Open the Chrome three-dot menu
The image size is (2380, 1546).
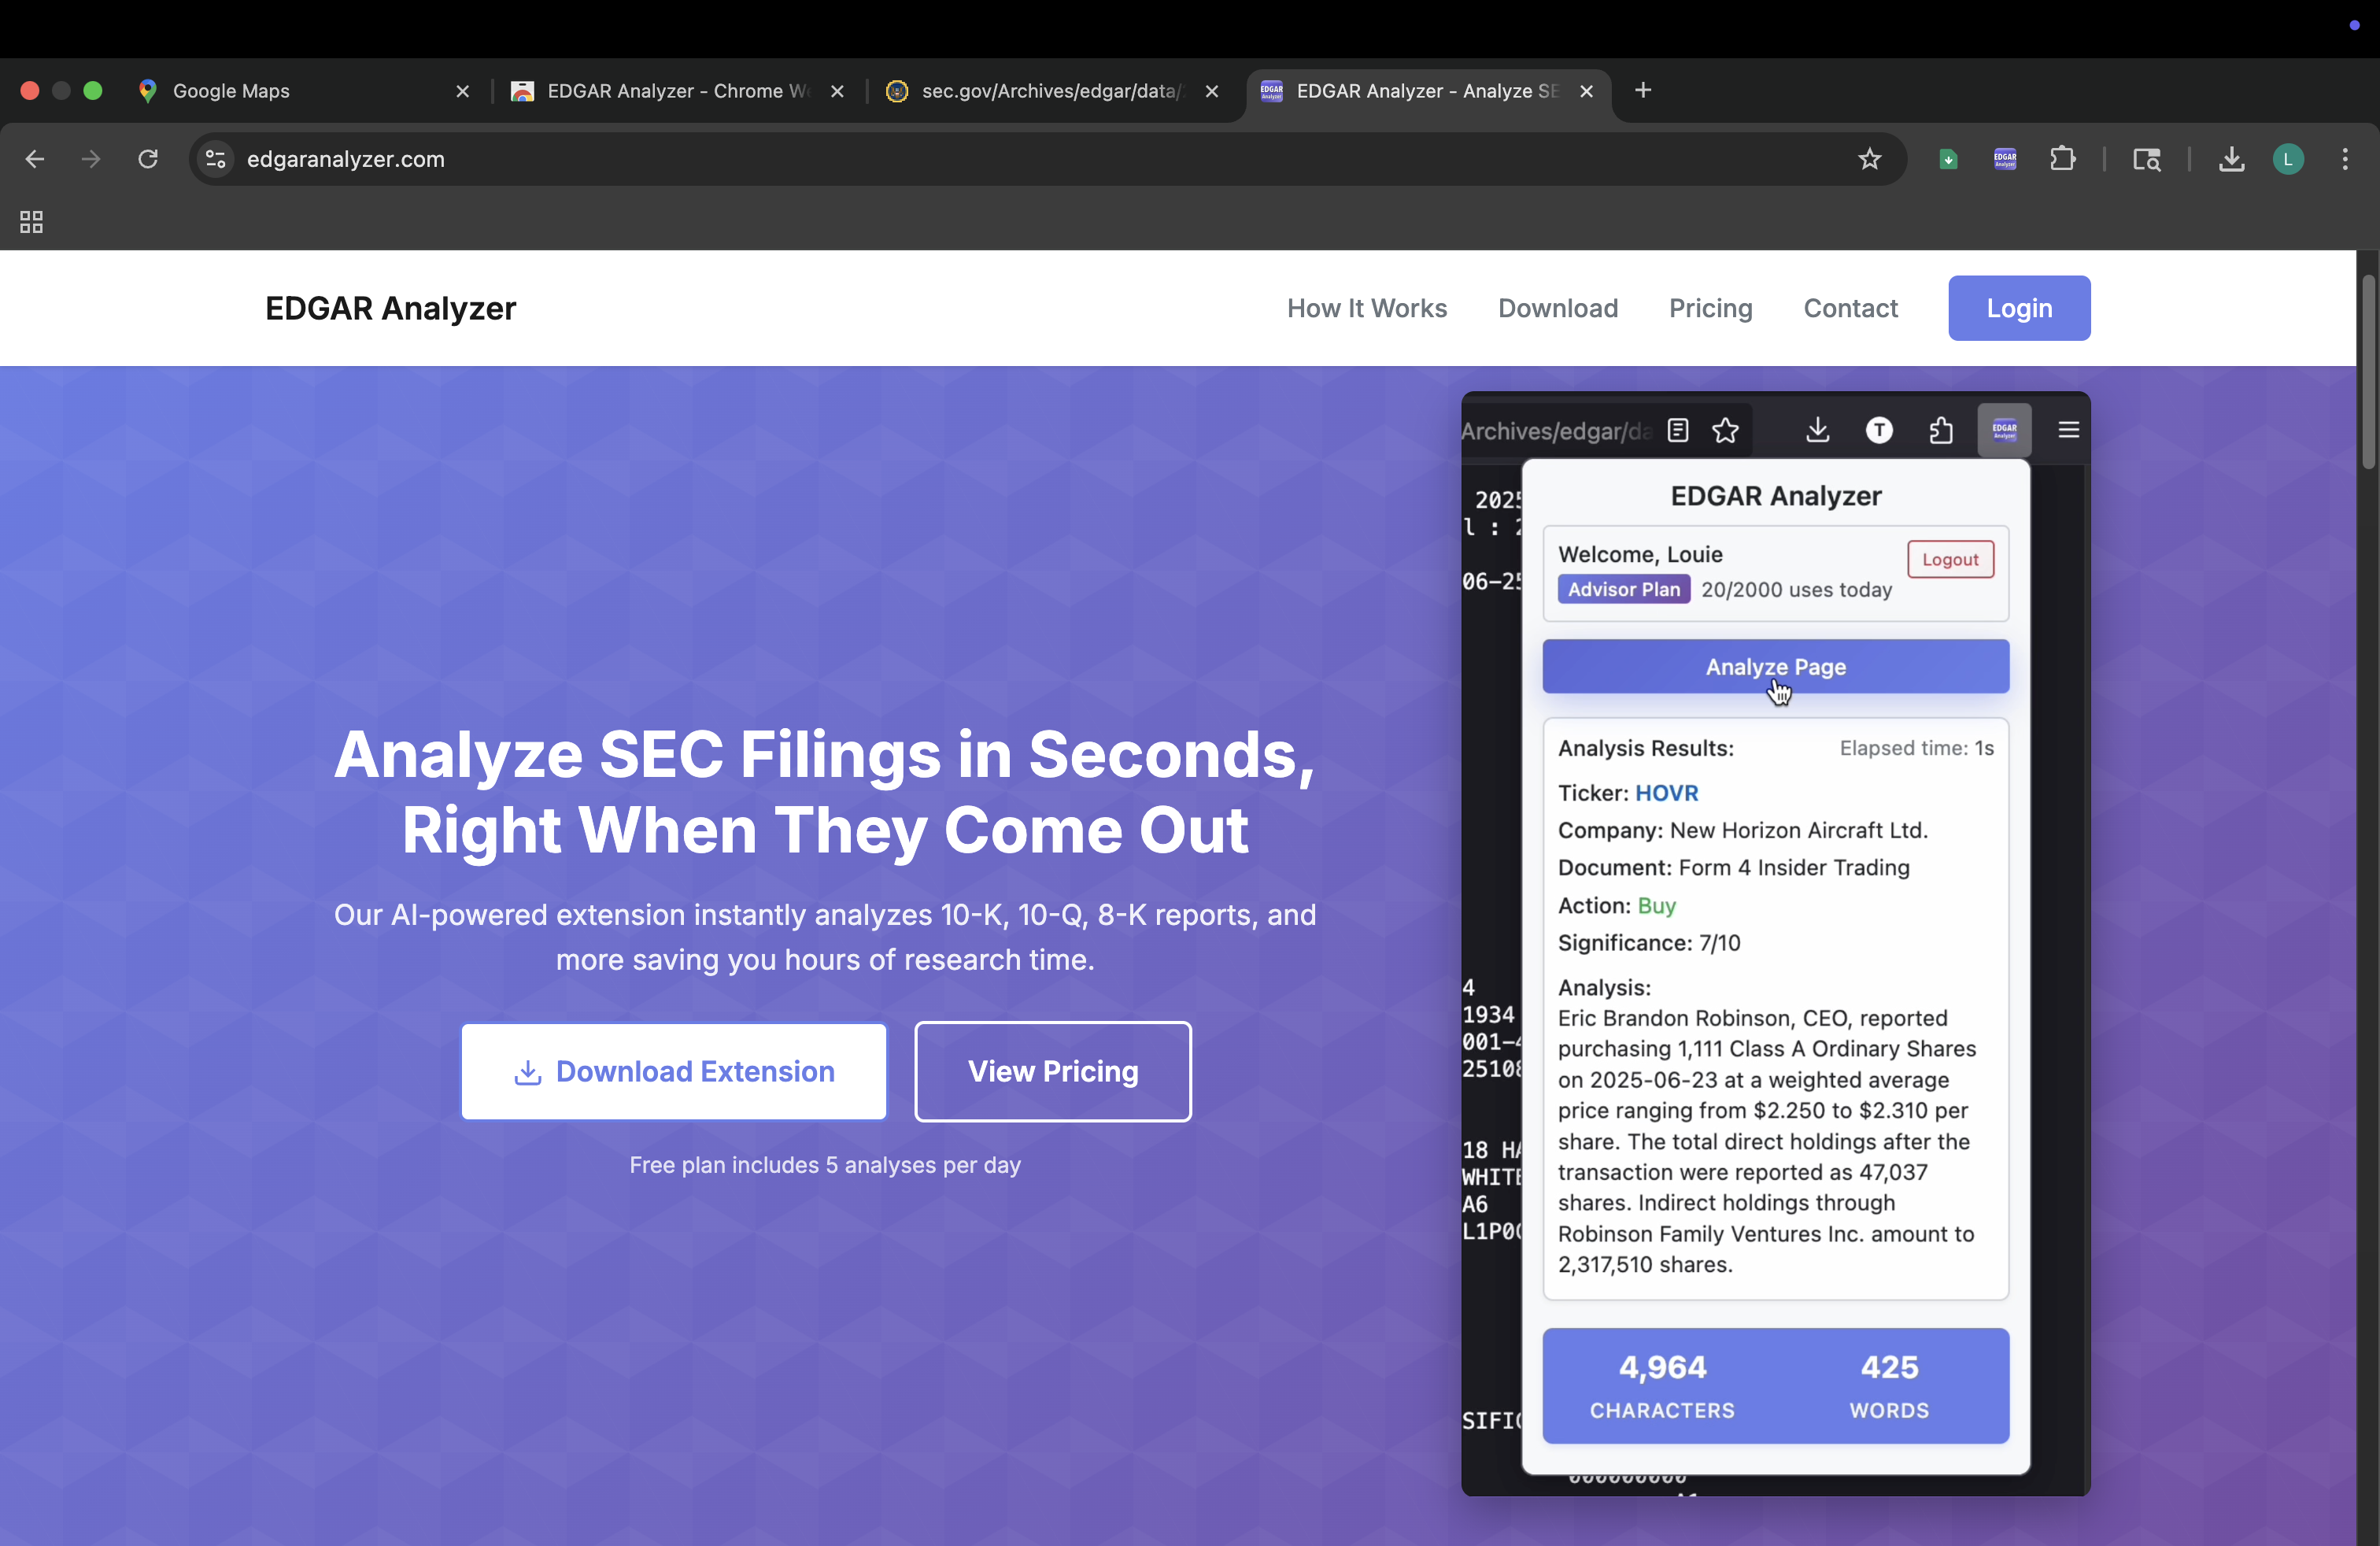click(2345, 159)
